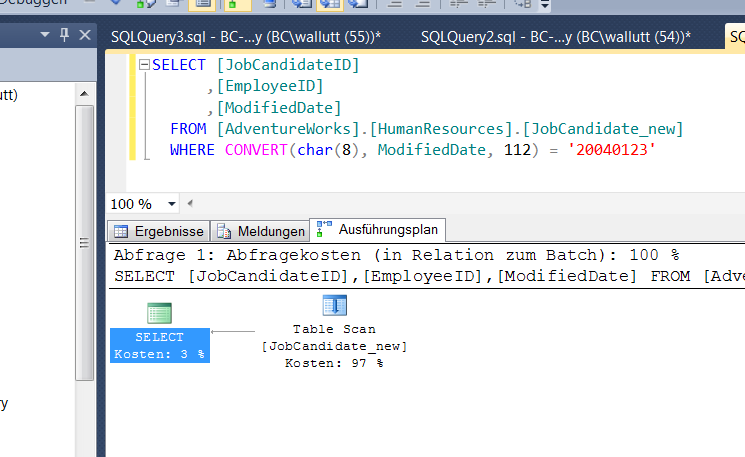Switch to SQLQuery2.sql tab
The image size is (745, 457).
555,37
